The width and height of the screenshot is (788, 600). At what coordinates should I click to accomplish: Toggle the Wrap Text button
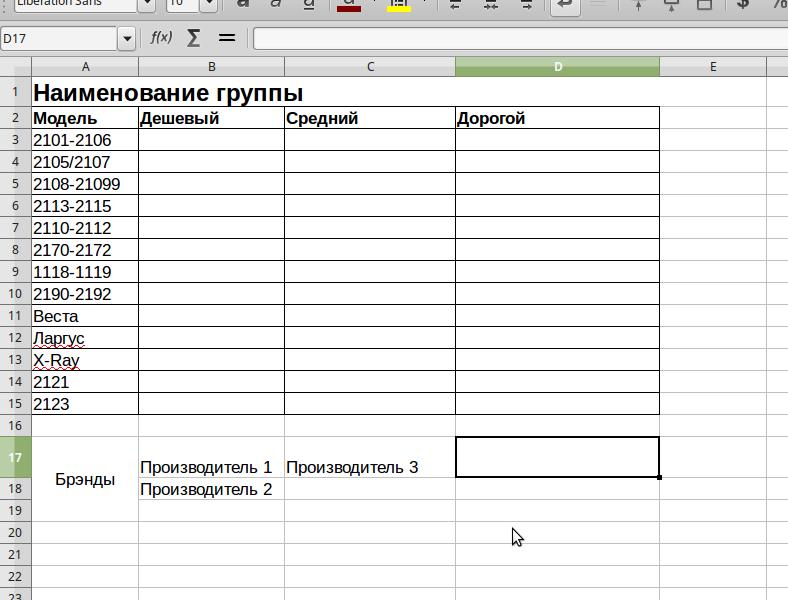point(565,5)
